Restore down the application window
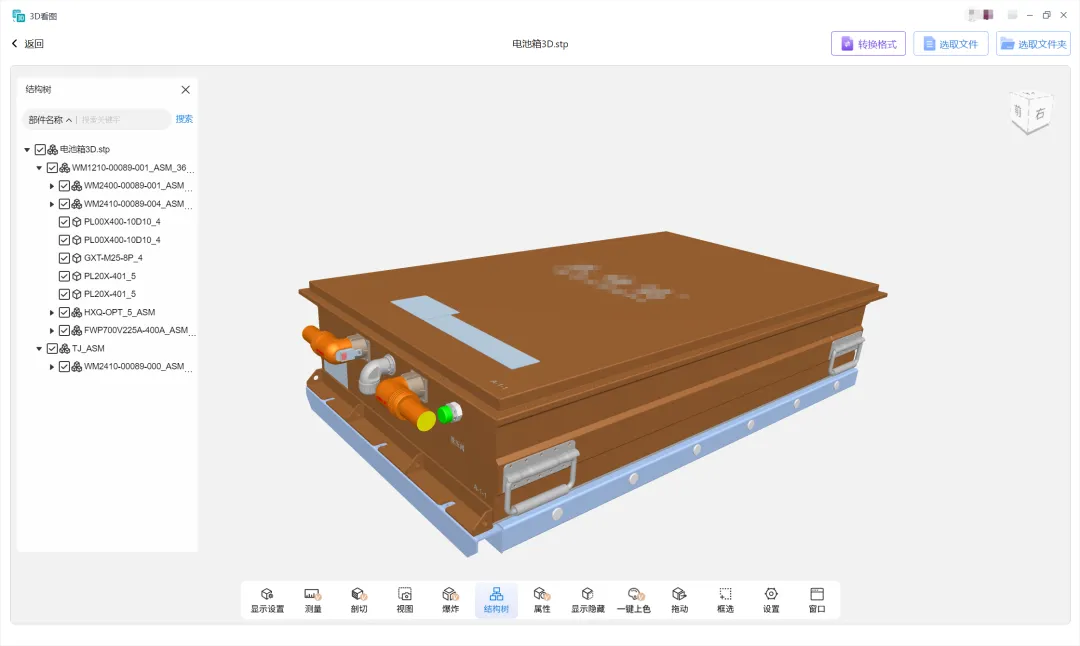1080x646 pixels. (x=1046, y=15)
